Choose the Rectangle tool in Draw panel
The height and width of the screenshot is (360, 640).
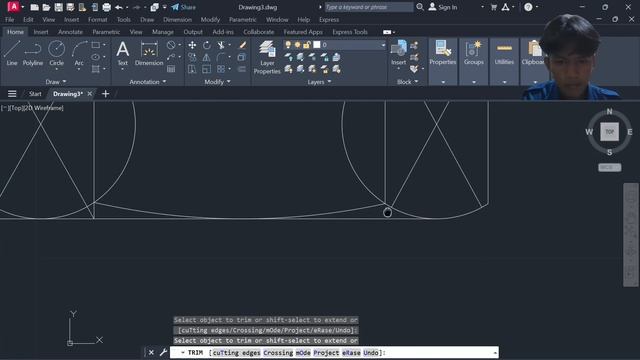point(96,45)
